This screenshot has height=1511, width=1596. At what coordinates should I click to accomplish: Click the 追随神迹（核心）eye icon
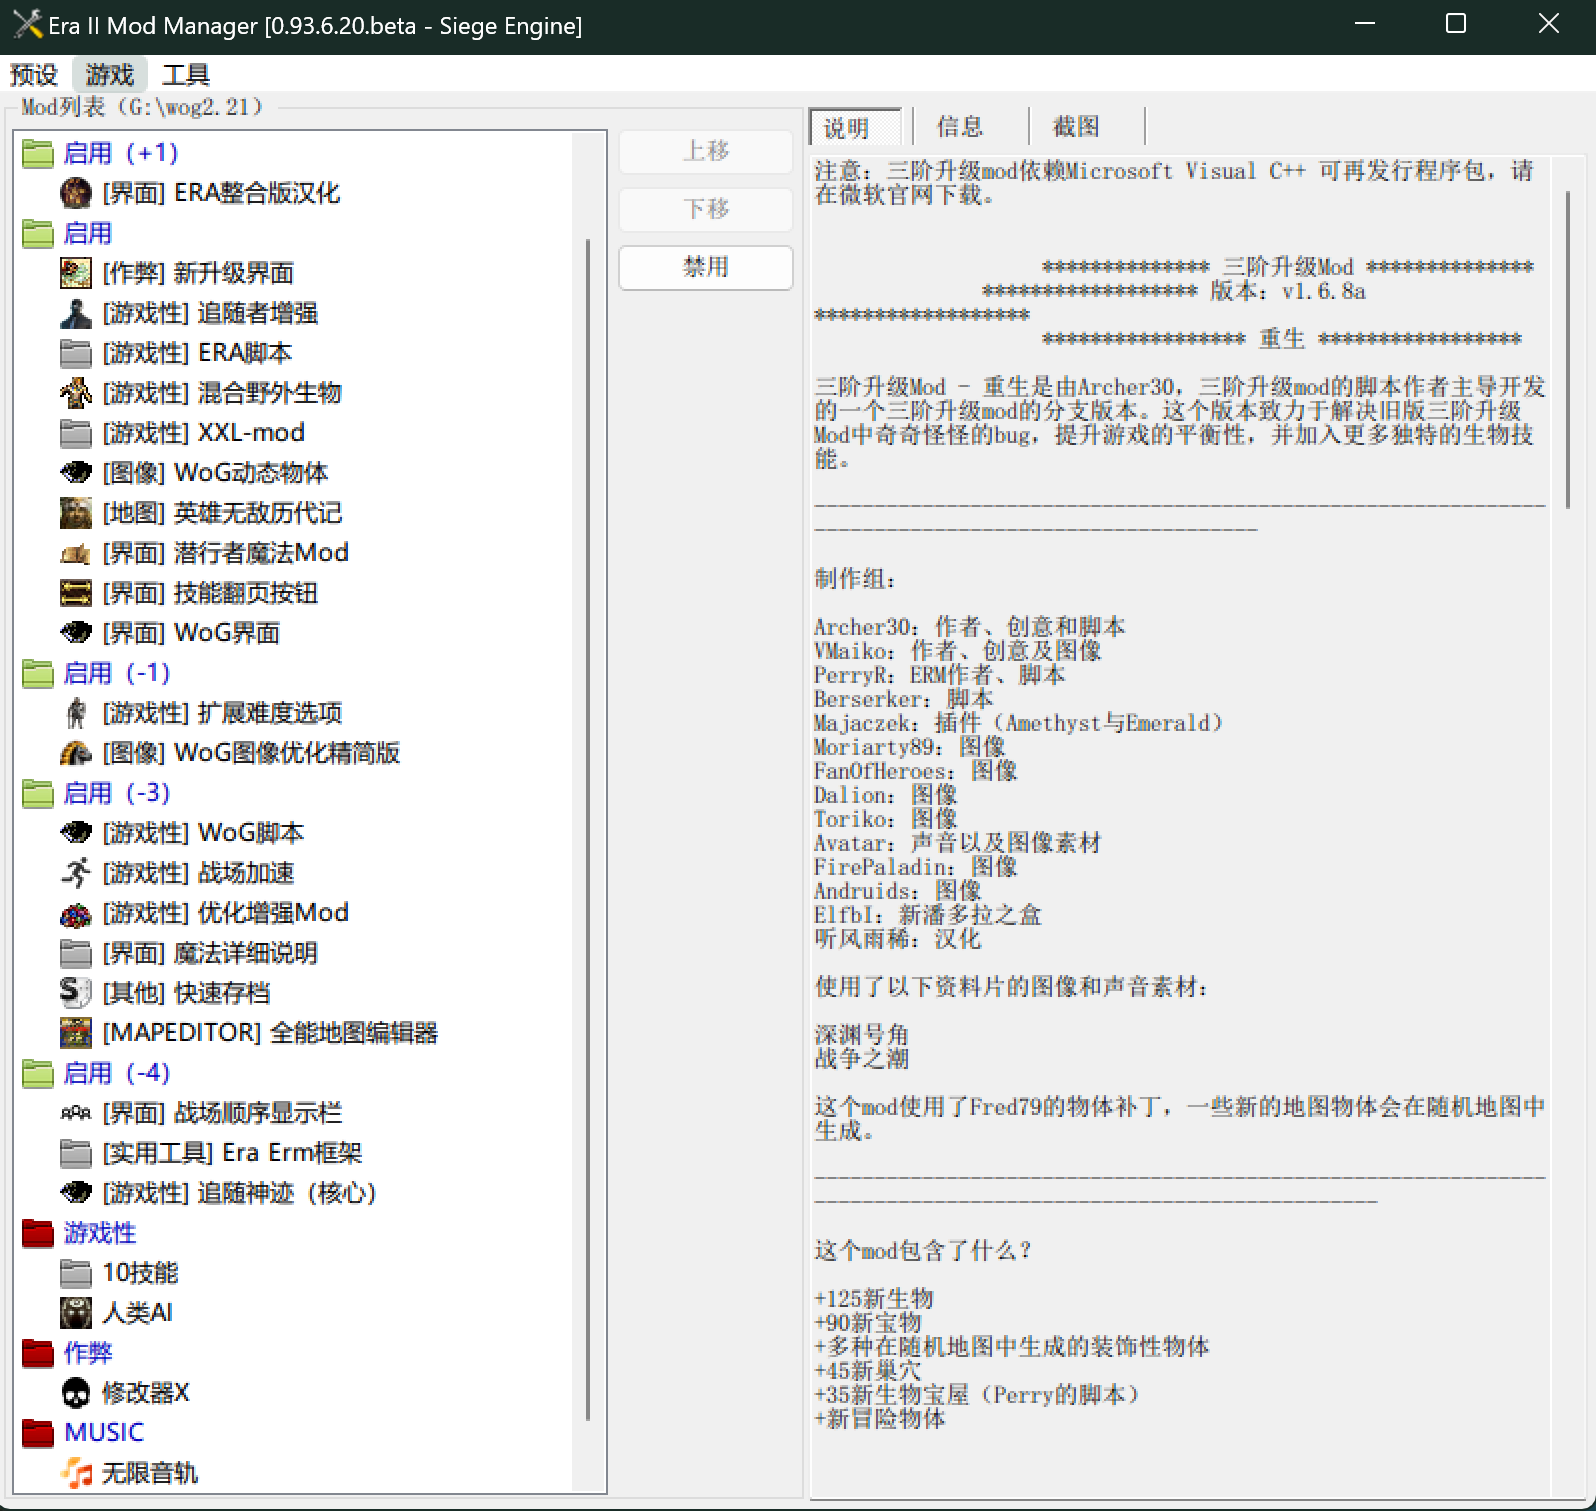[76, 1192]
